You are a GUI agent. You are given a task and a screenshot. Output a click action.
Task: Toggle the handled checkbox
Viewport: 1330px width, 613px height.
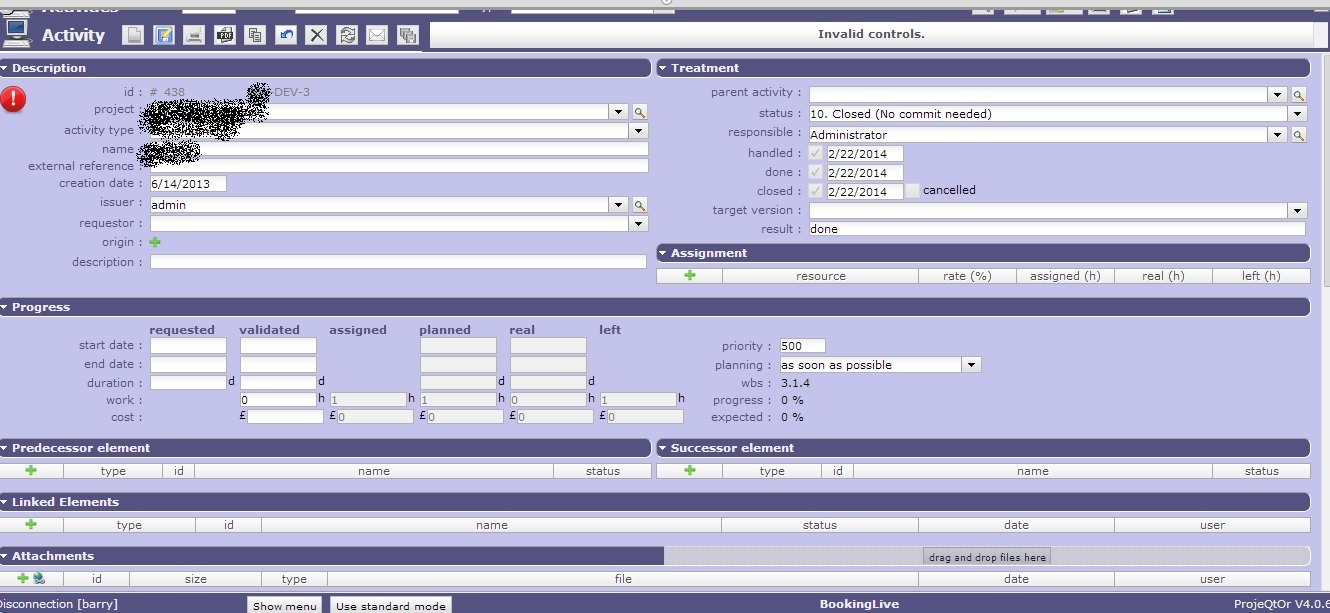pyautogui.click(x=816, y=153)
